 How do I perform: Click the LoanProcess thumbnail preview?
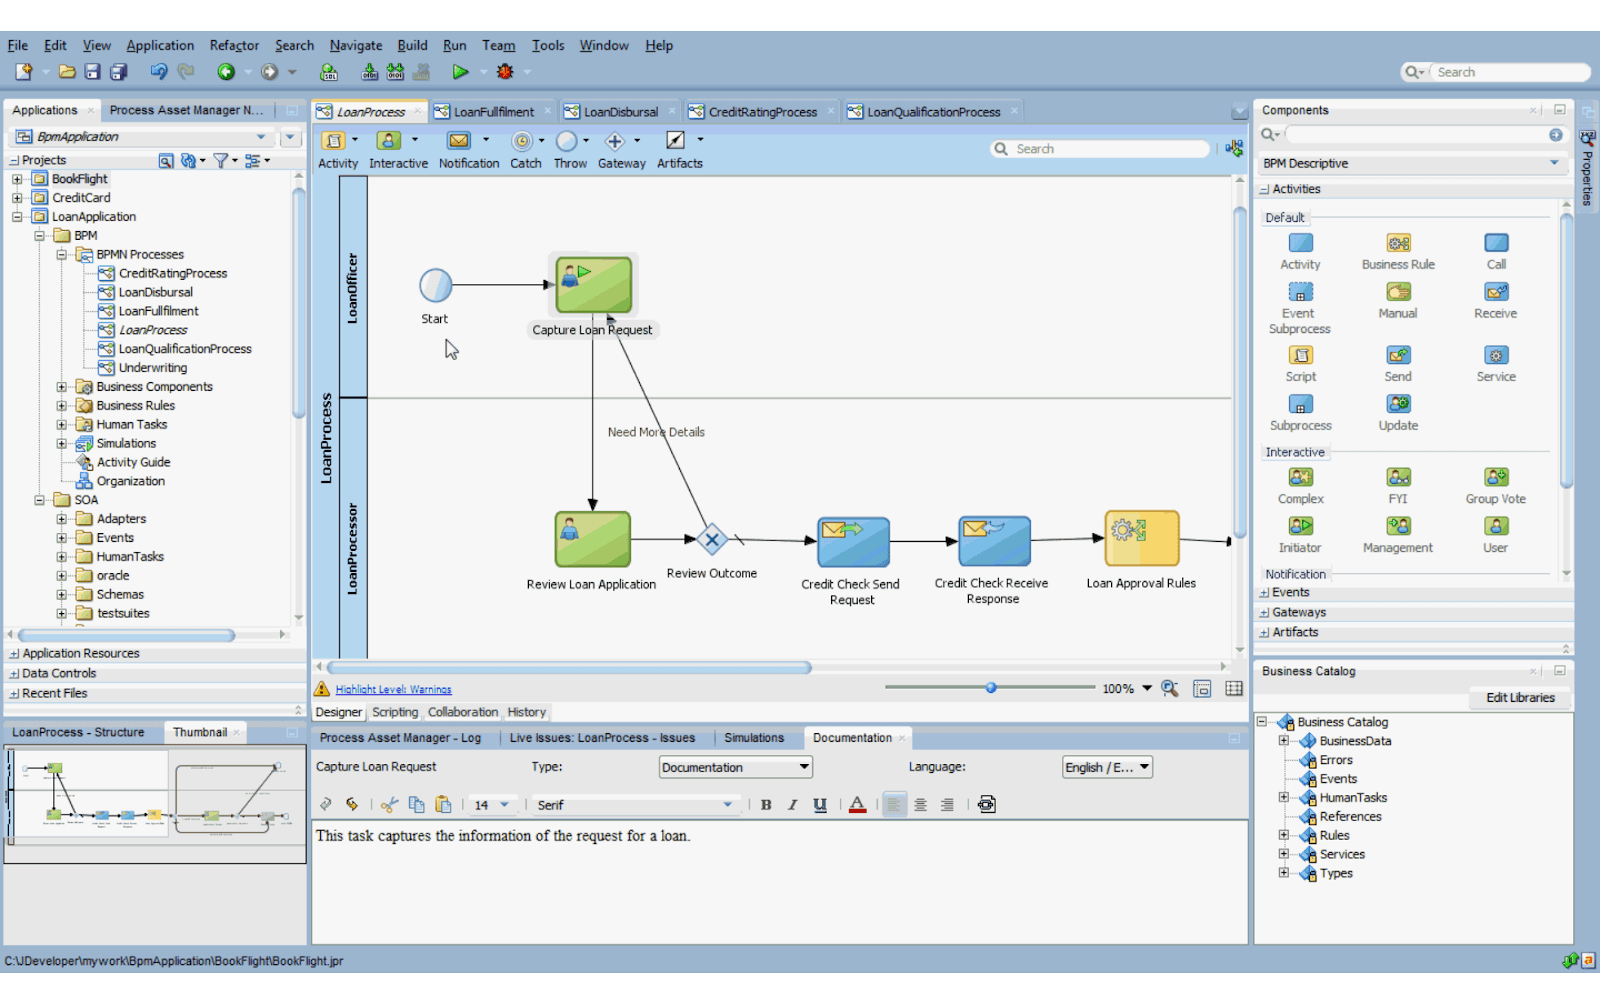click(x=155, y=803)
